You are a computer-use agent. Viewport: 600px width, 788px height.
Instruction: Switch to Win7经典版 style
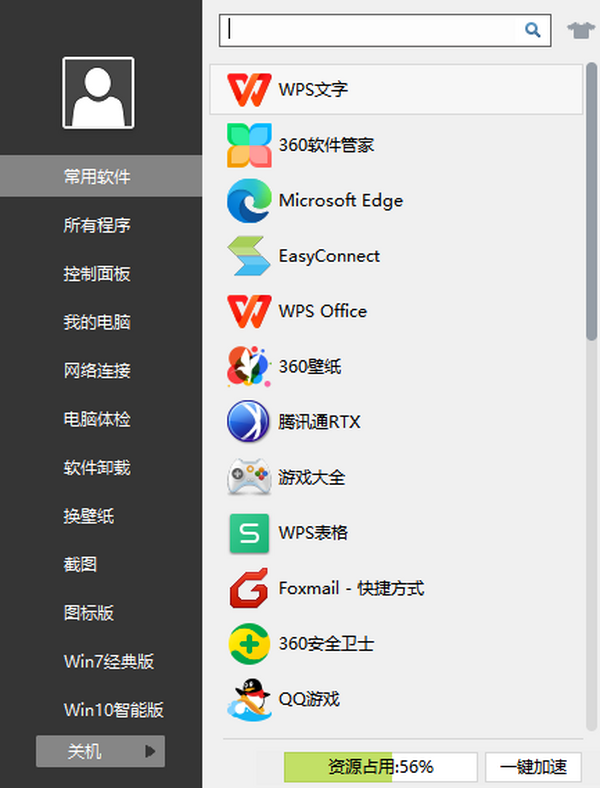click(109, 661)
